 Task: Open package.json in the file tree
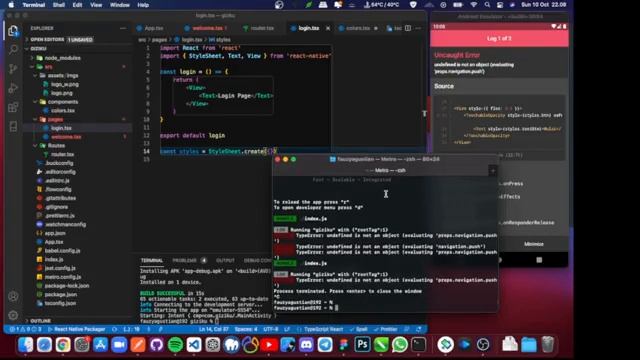coord(60,294)
